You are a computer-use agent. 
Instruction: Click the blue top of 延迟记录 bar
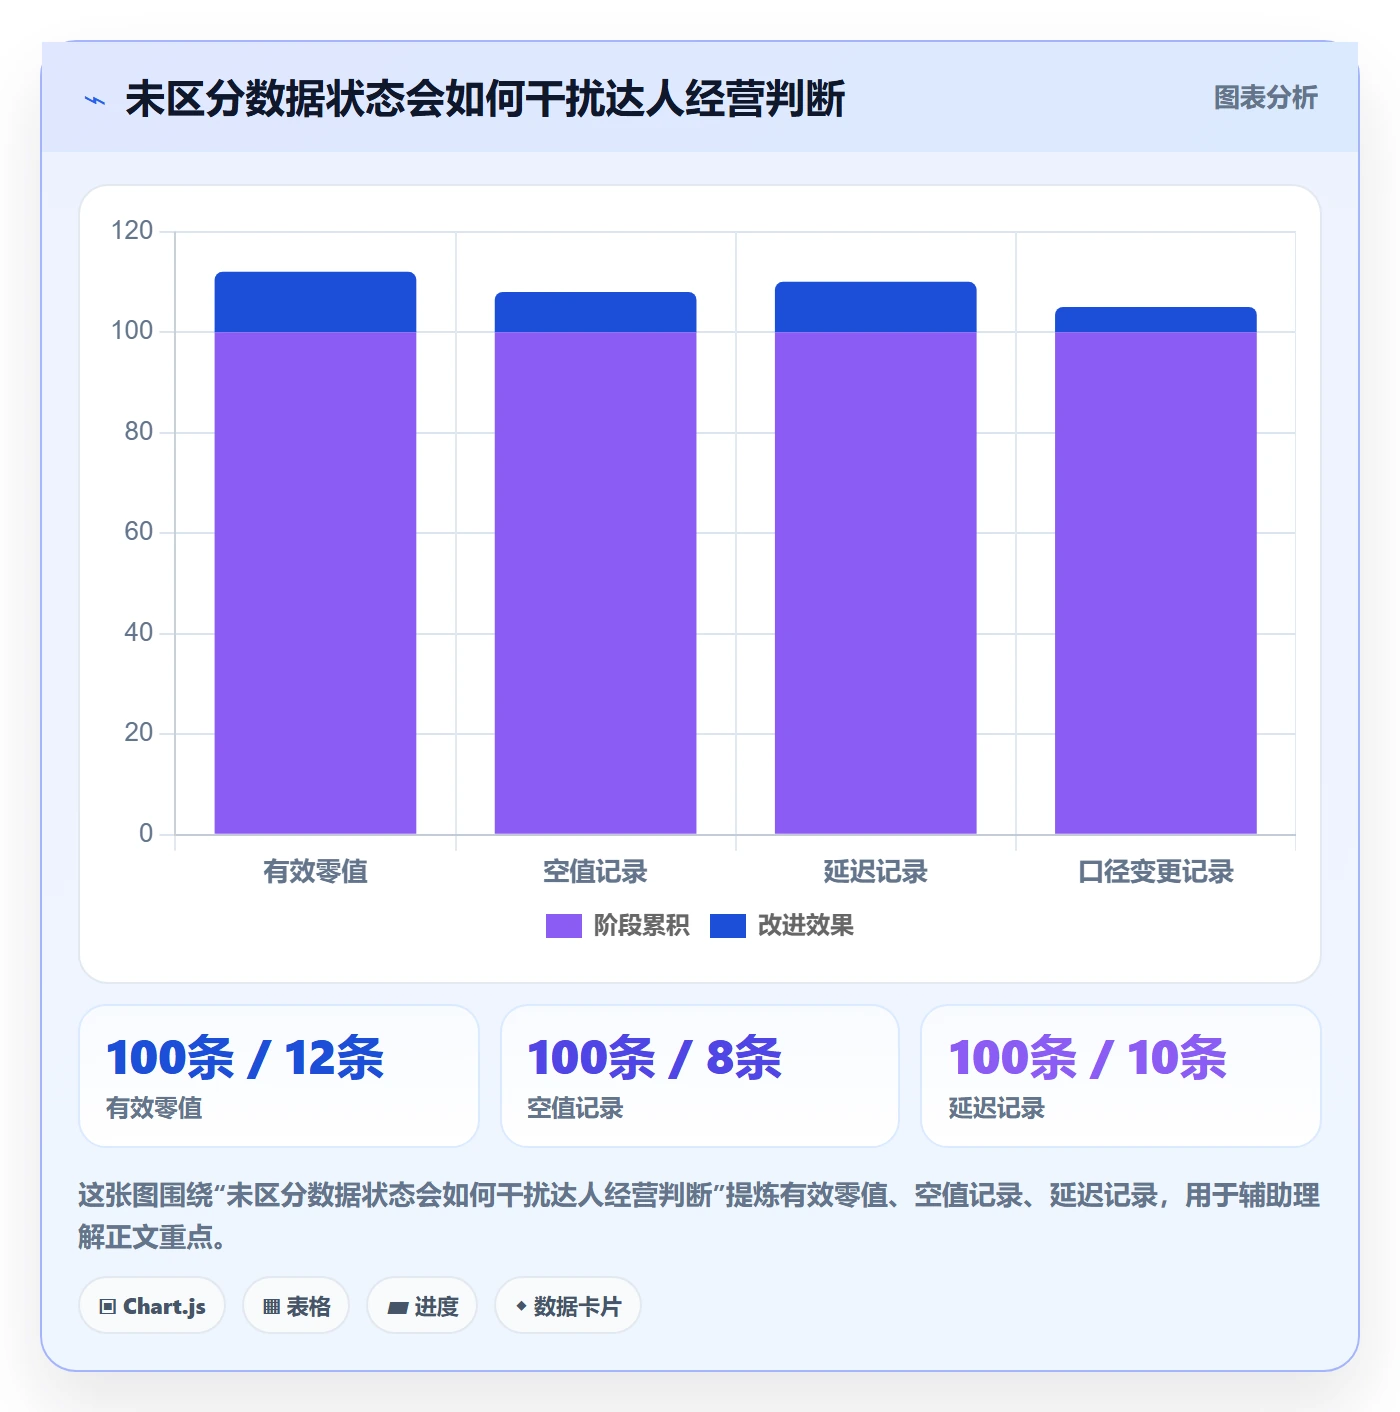pos(875,307)
